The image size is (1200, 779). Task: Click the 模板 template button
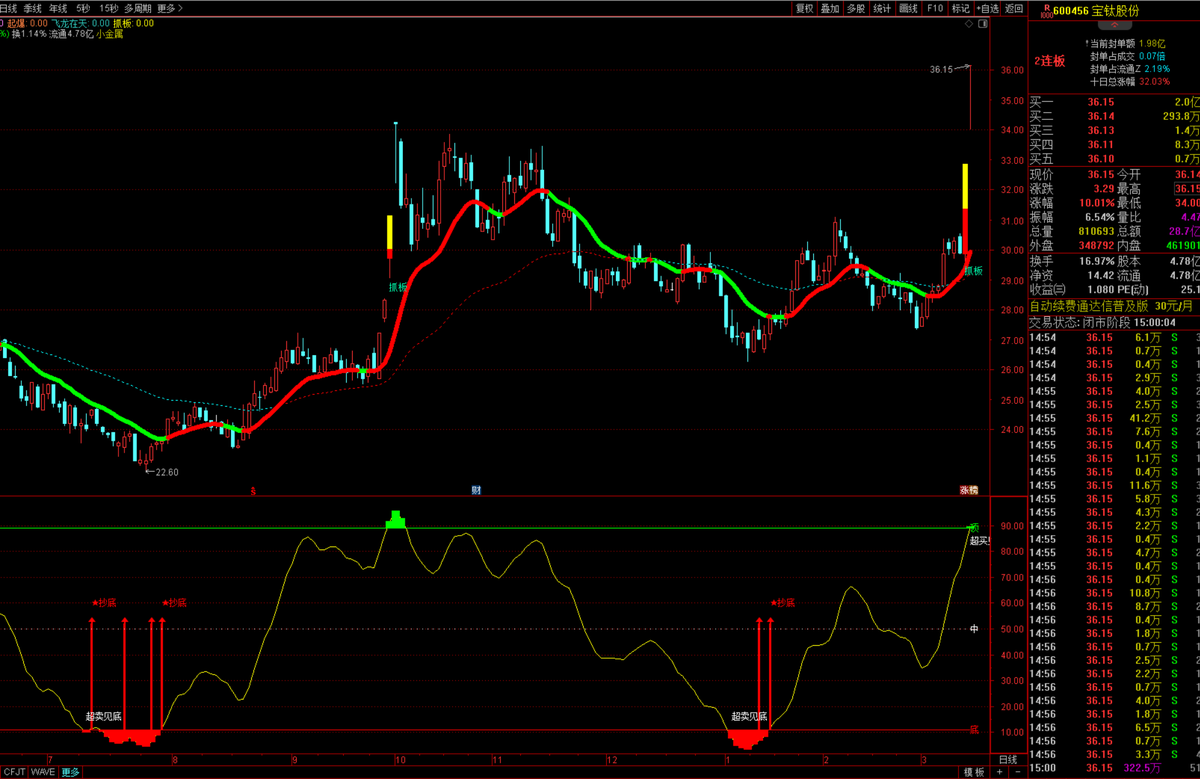[x=974, y=772]
